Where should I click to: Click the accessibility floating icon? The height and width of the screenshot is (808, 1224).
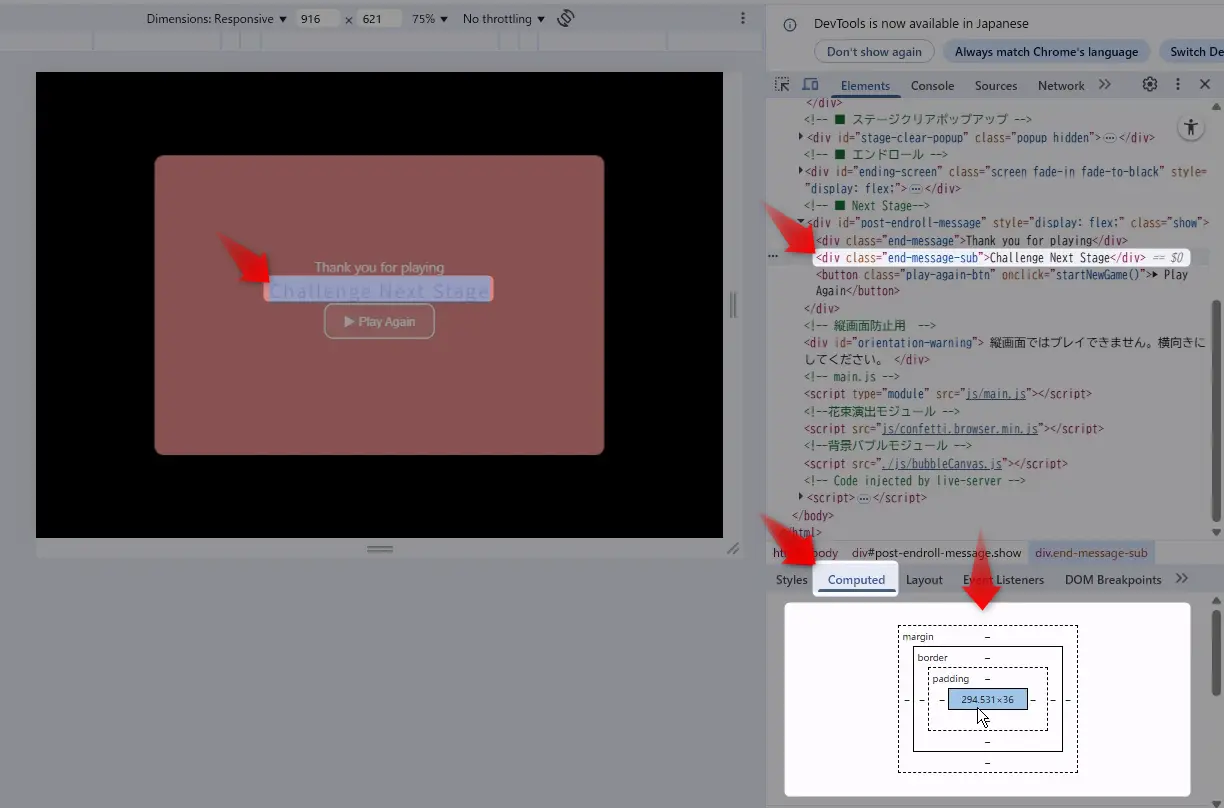point(1190,127)
